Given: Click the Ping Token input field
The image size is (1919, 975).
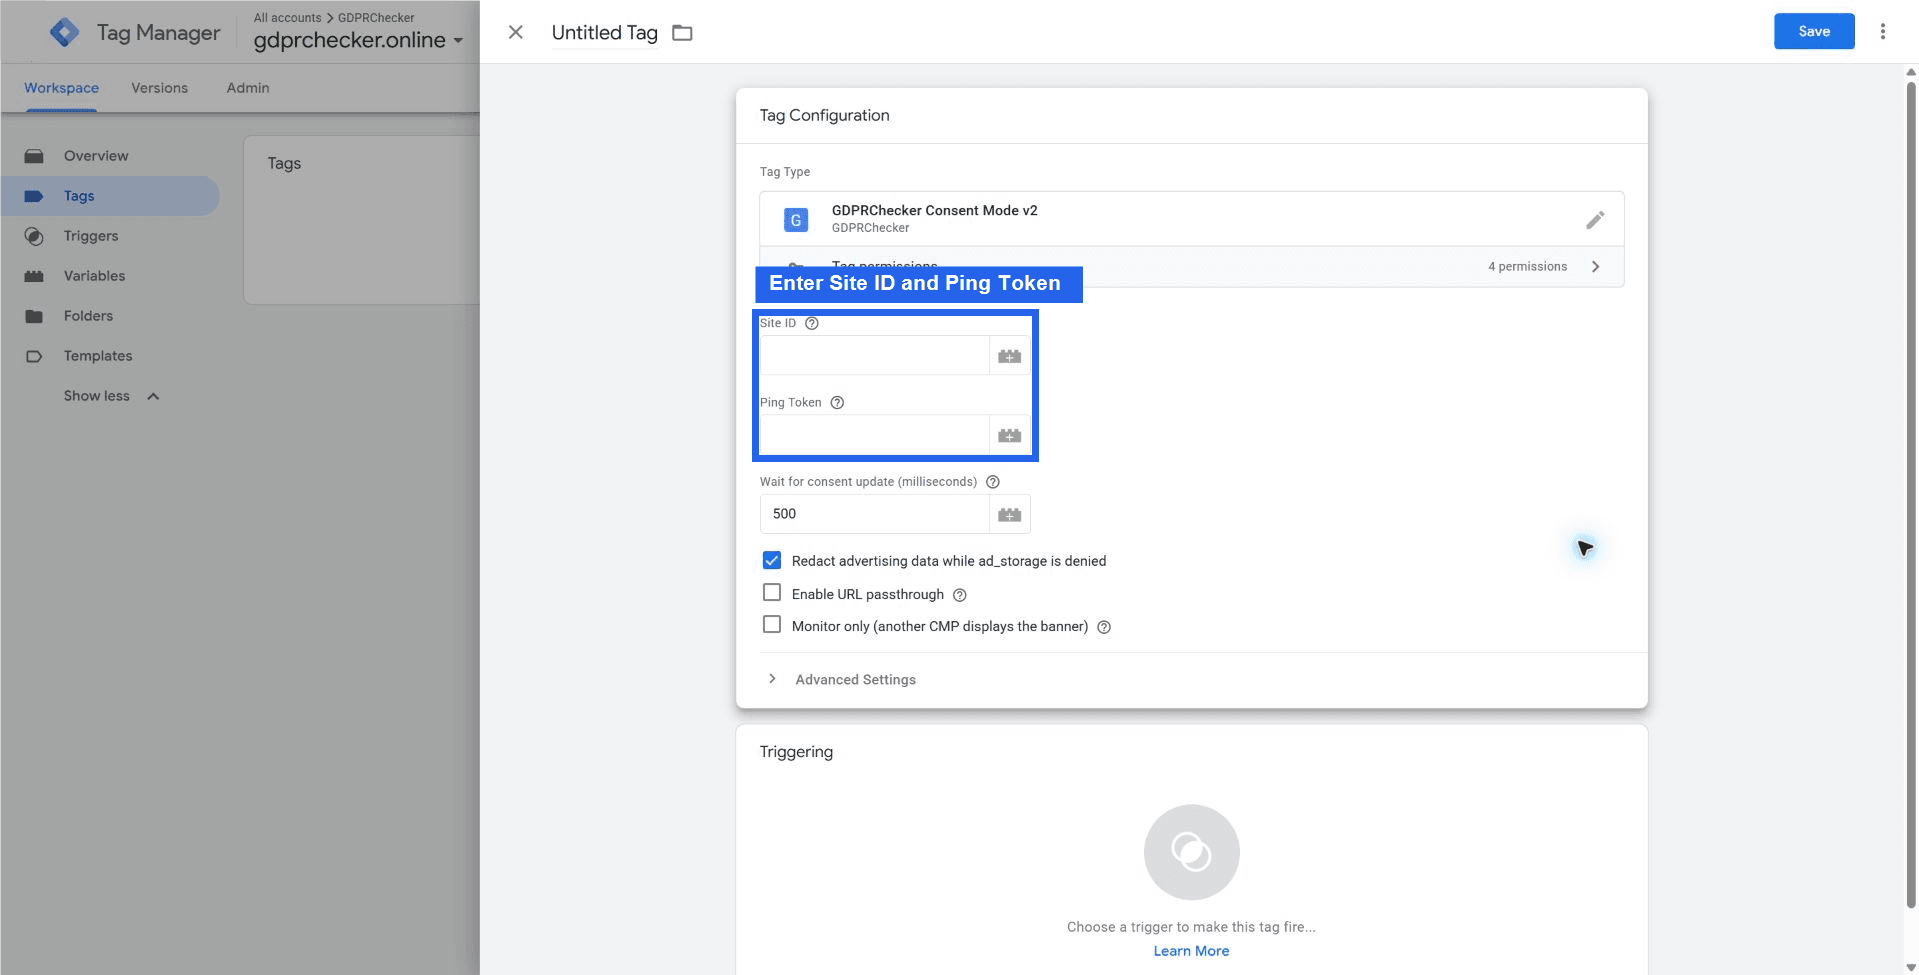Looking at the screenshot, I should [875, 435].
